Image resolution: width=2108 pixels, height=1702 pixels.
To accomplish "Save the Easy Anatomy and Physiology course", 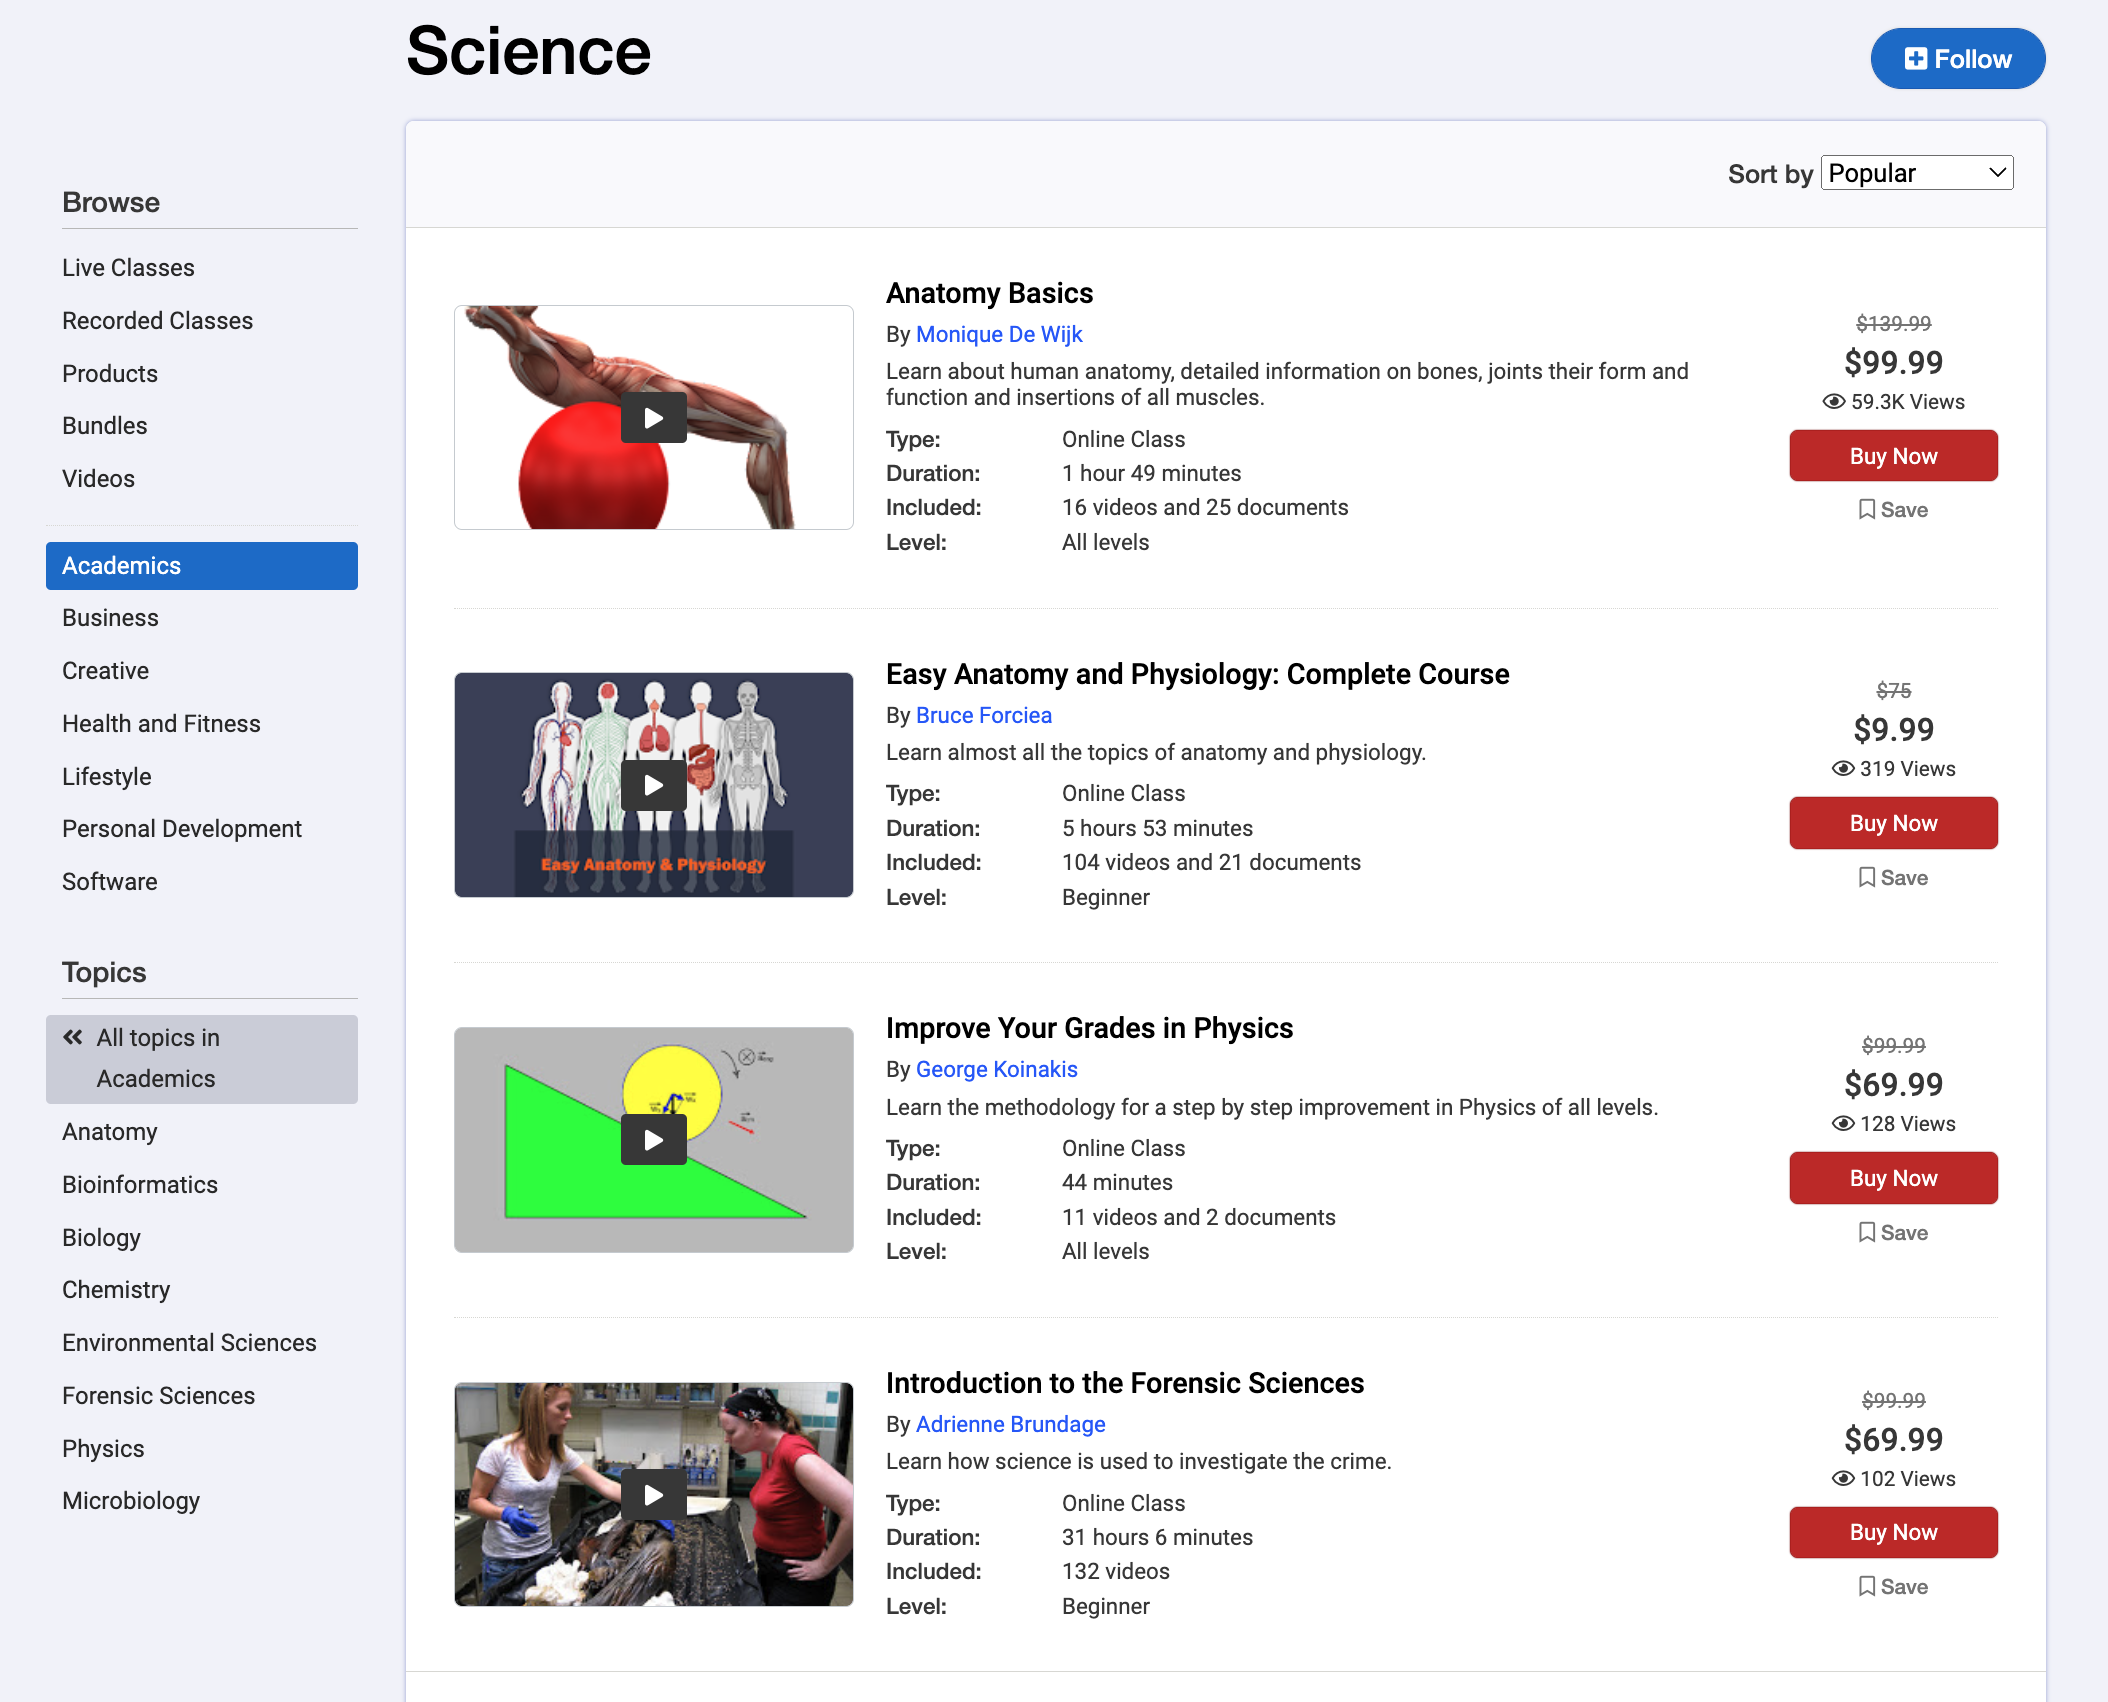I will (x=1893, y=877).
